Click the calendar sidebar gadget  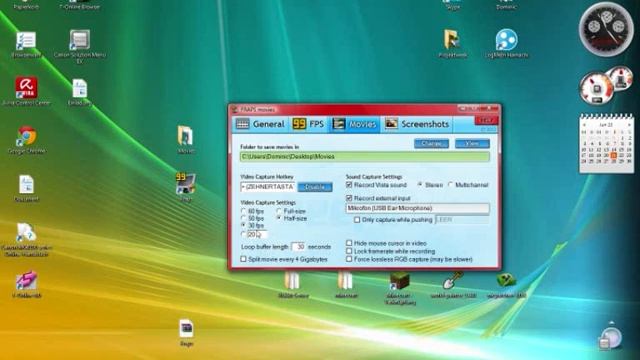tap(607, 143)
